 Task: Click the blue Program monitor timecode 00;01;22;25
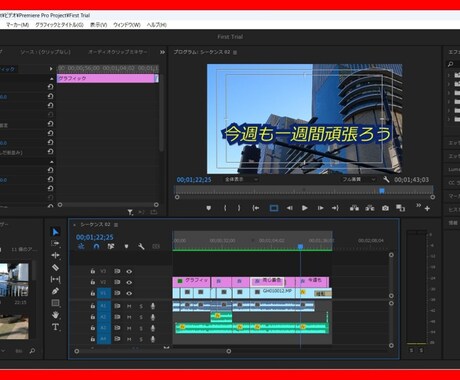click(194, 180)
